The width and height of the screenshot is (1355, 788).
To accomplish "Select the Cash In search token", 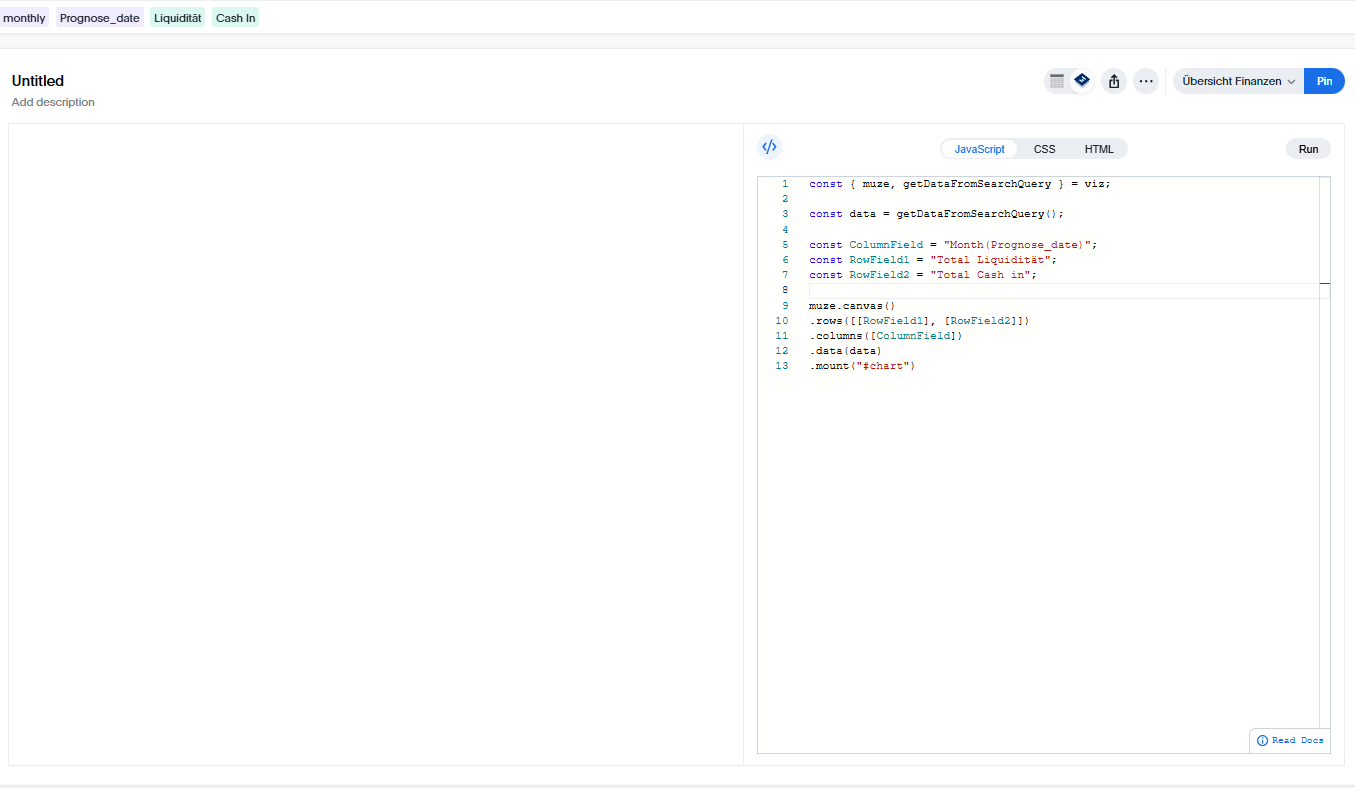I will (236, 18).
